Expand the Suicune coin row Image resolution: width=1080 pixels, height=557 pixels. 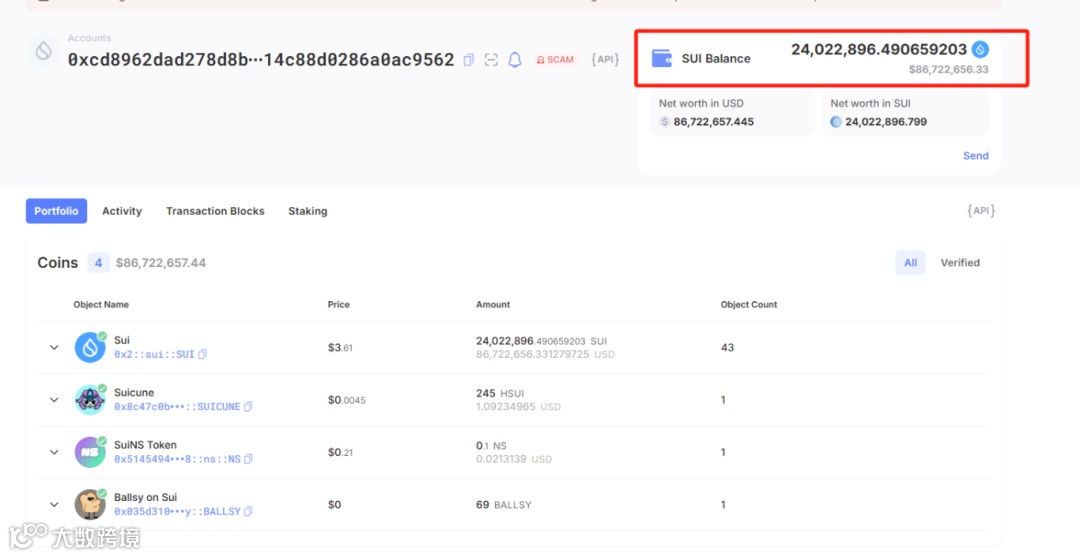54,400
